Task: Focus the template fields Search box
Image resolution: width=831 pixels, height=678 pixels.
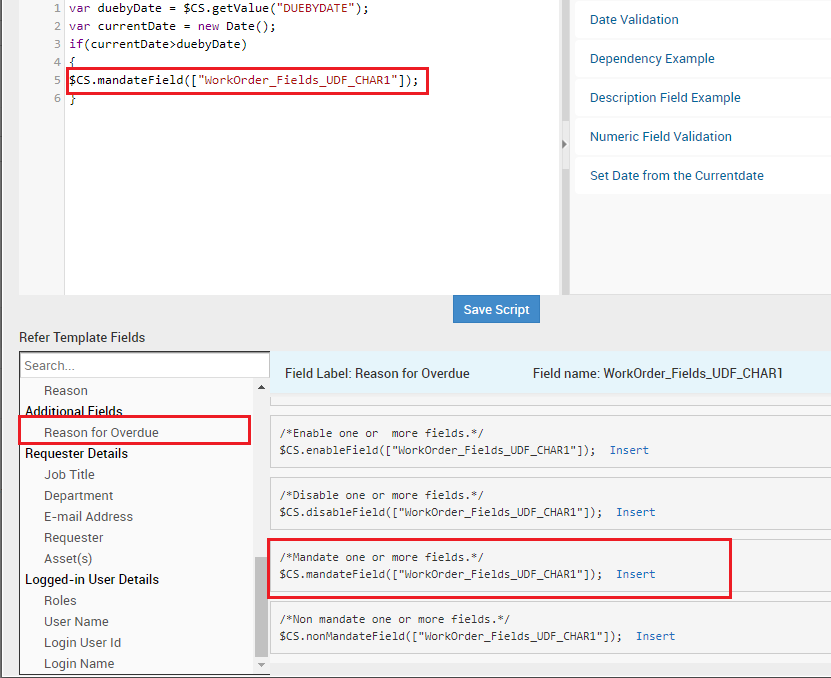Action: [x=144, y=365]
